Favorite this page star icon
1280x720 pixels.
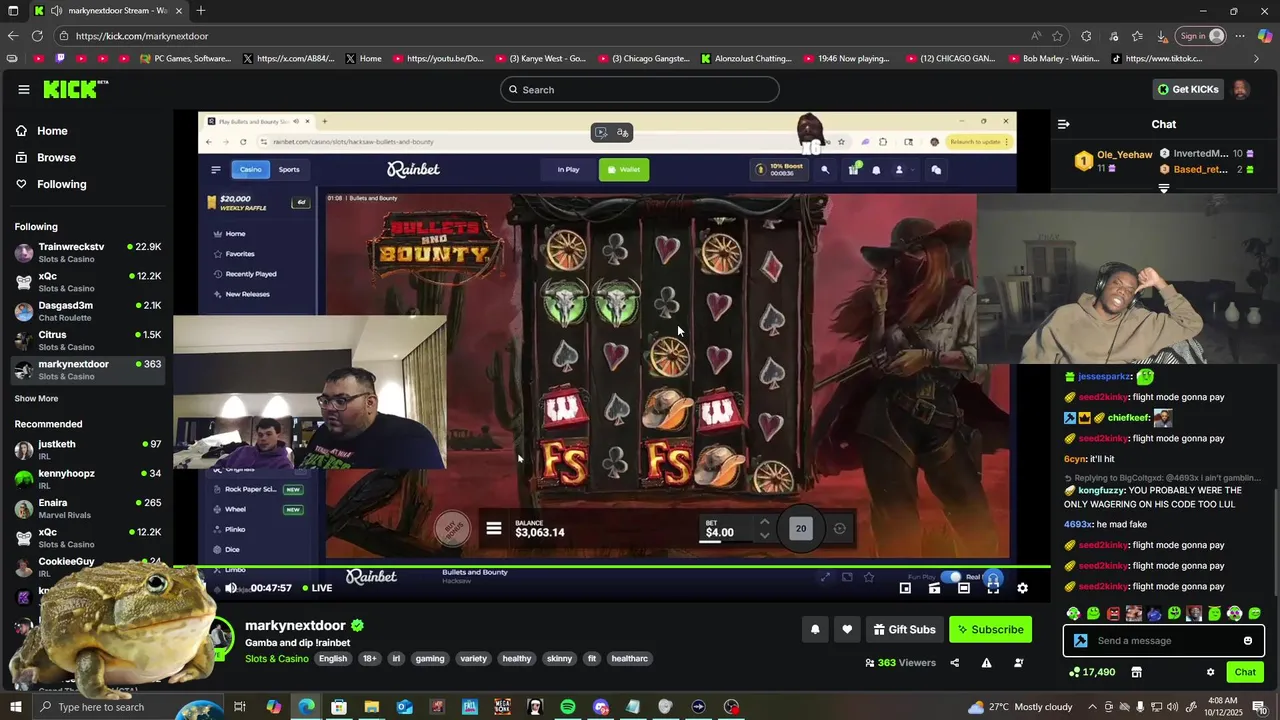[1058, 36]
